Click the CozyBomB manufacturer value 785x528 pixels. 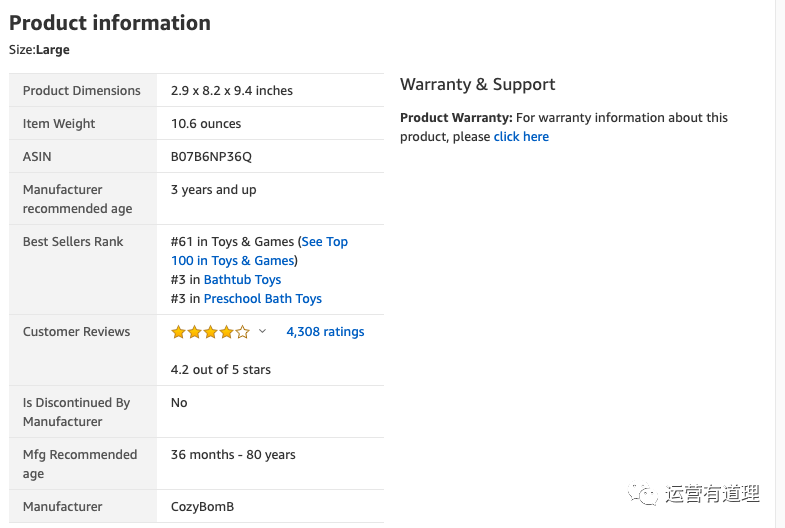[x=202, y=506]
